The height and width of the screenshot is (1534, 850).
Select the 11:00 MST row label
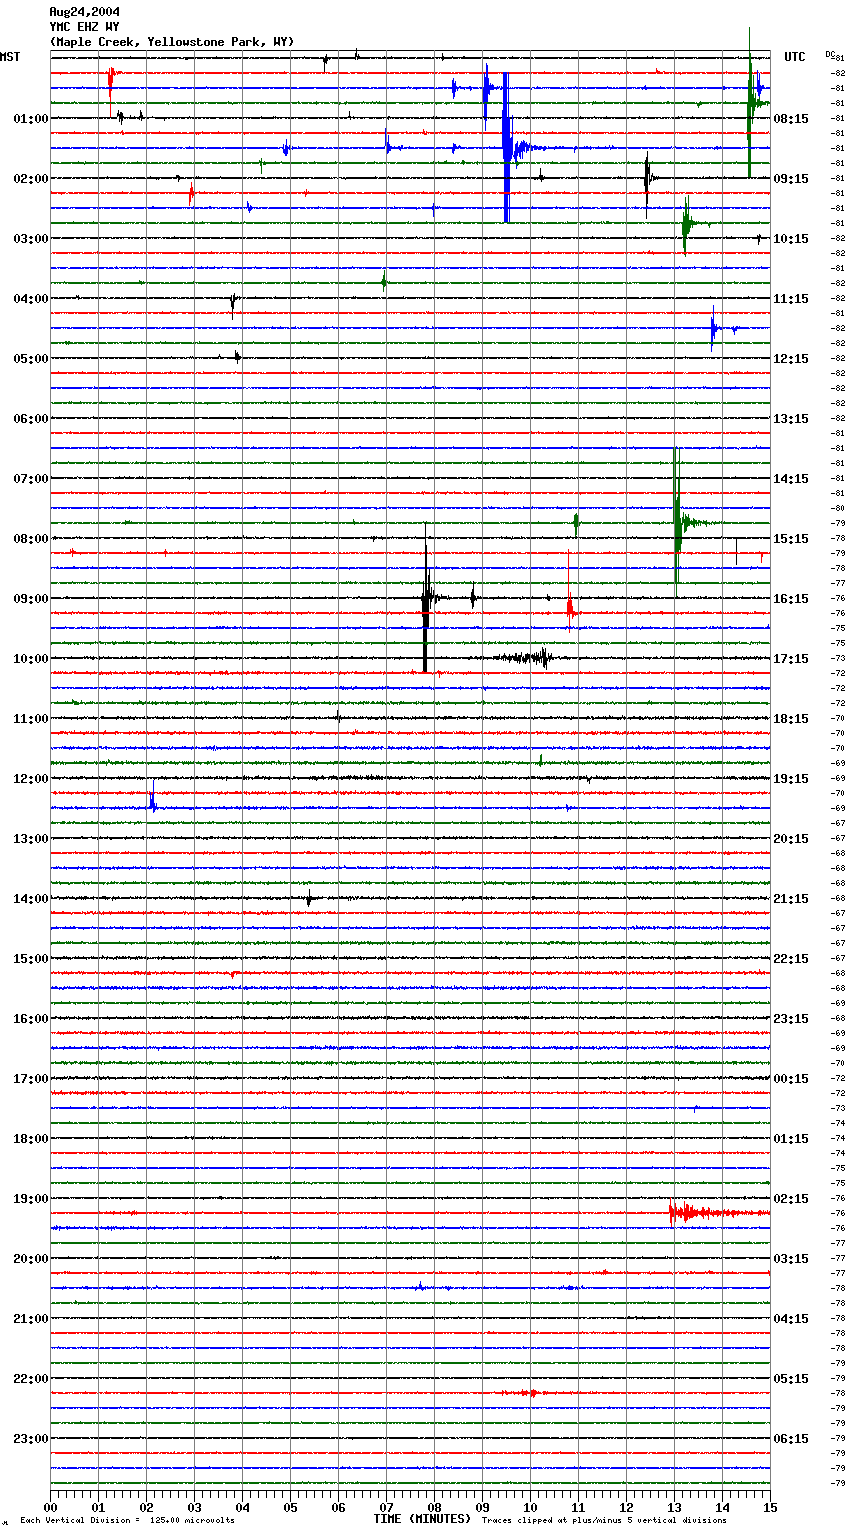[31, 719]
